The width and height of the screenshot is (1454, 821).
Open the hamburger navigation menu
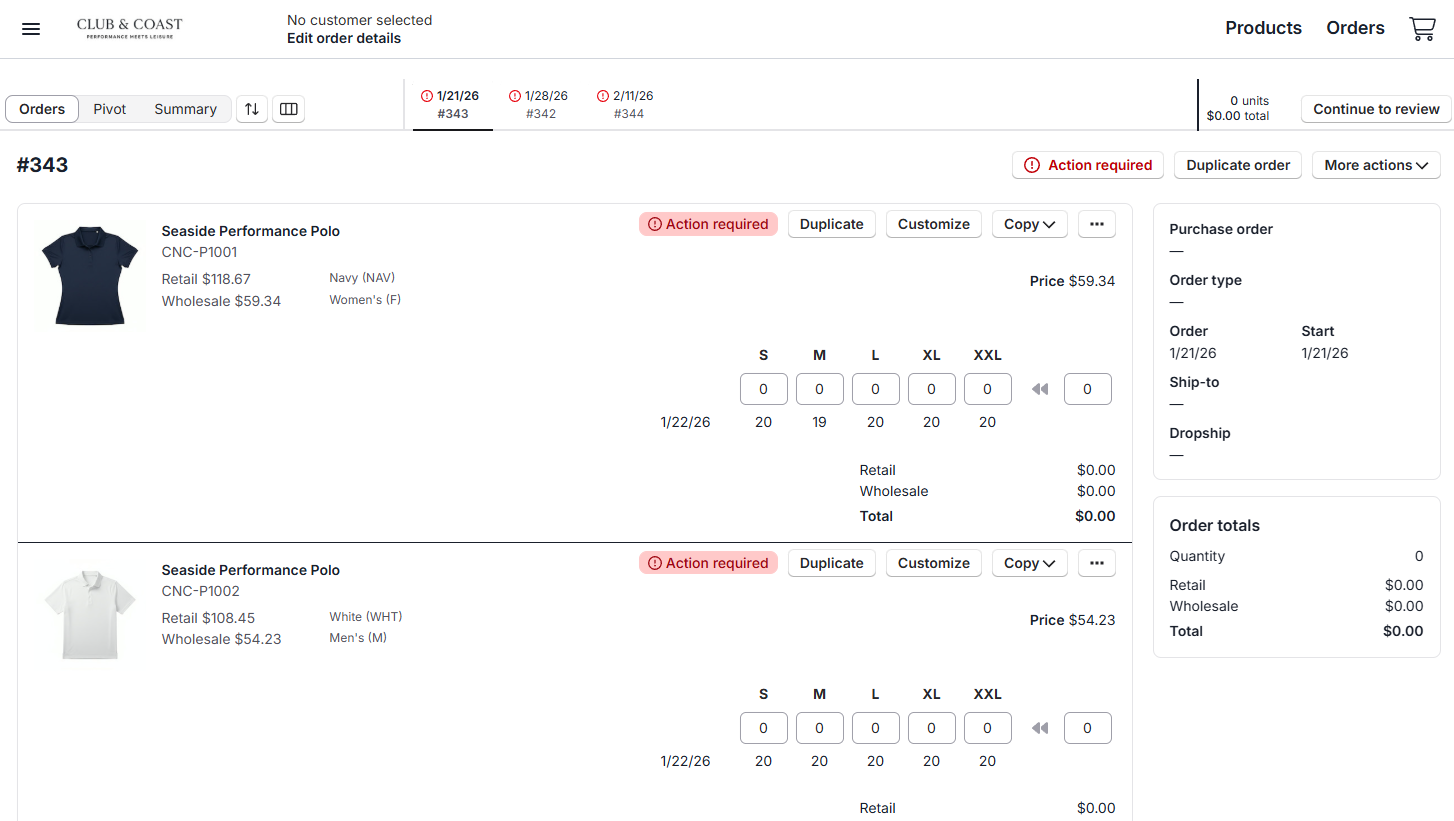[x=31, y=29]
